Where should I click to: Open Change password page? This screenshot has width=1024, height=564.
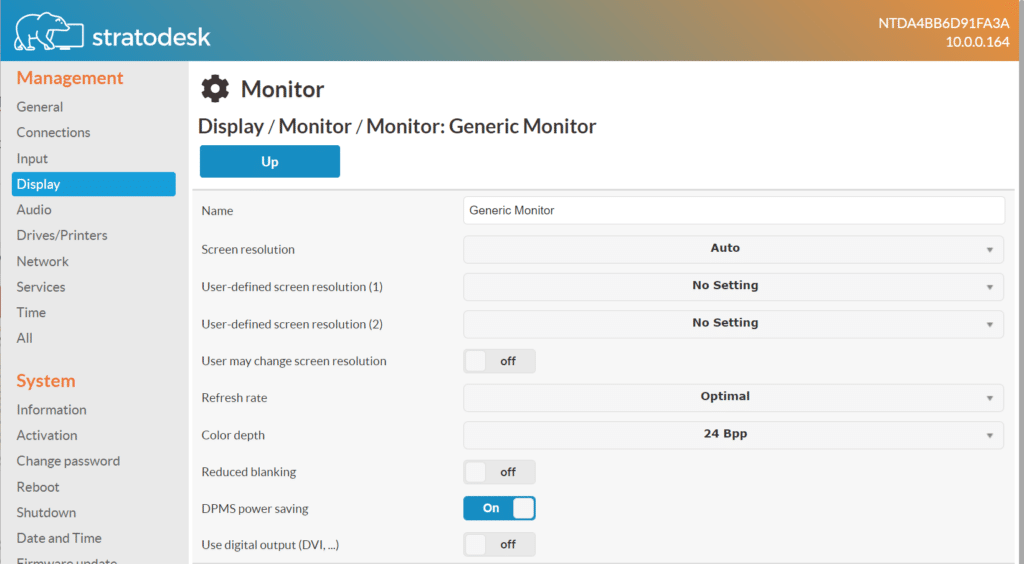[x=69, y=461]
